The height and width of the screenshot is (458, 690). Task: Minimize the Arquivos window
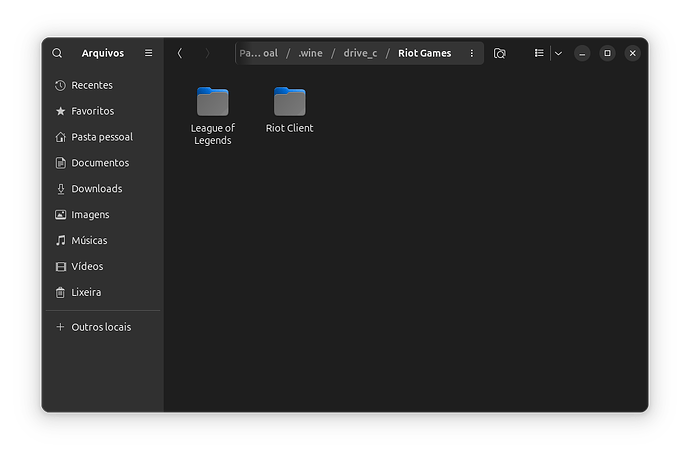(582, 53)
